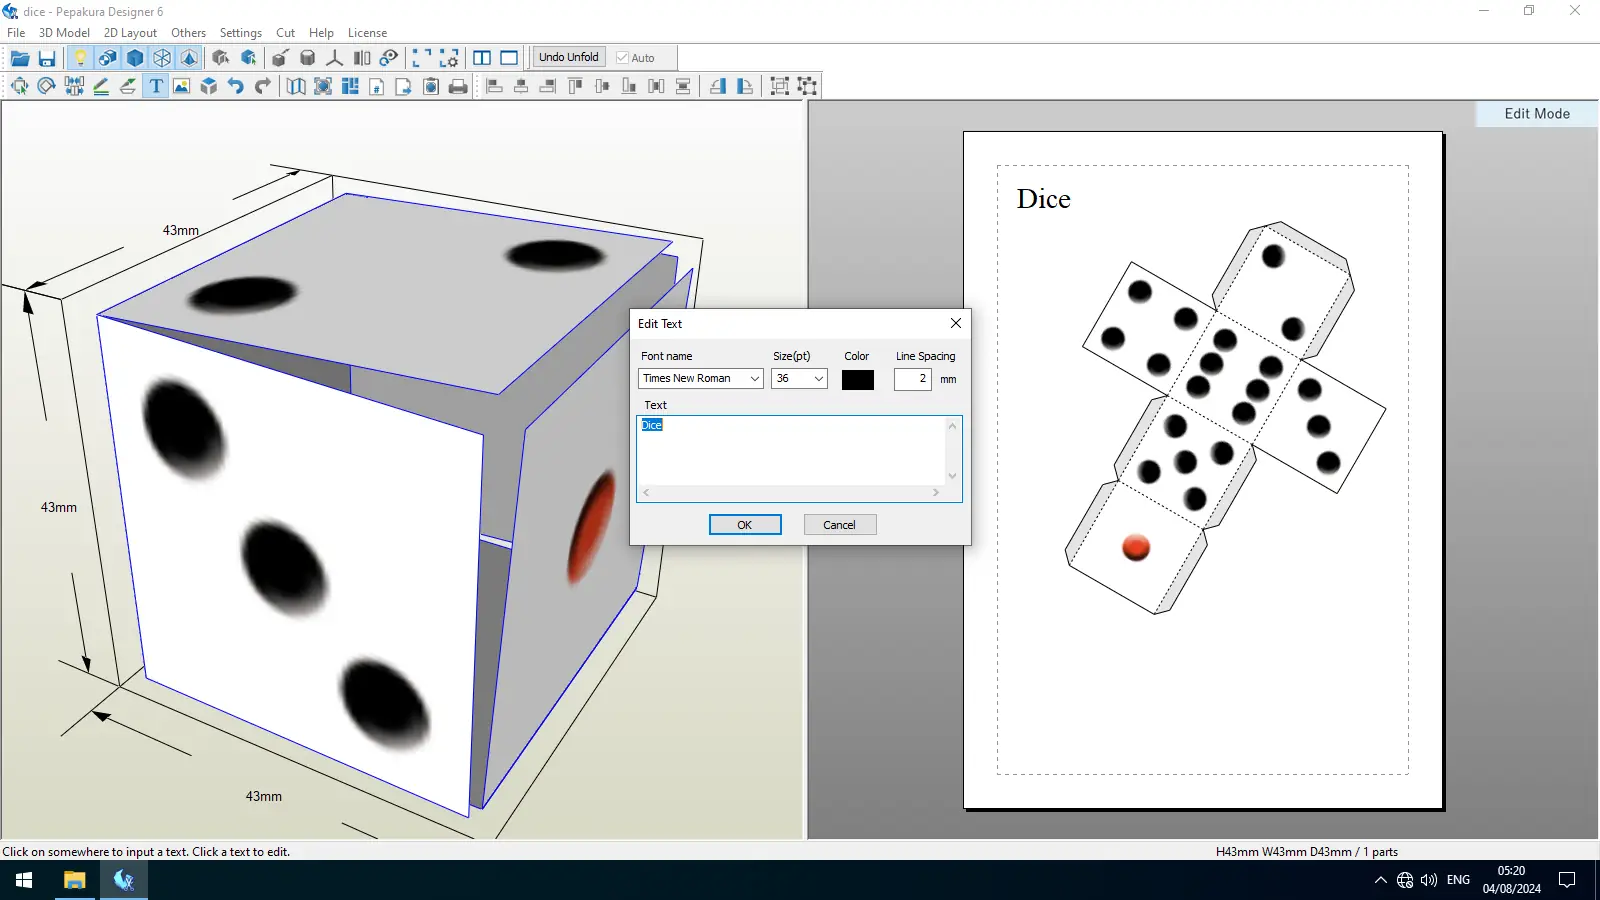Click the Open file folder icon
The height and width of the screenshot is (900, 1600).
[20, 58]
